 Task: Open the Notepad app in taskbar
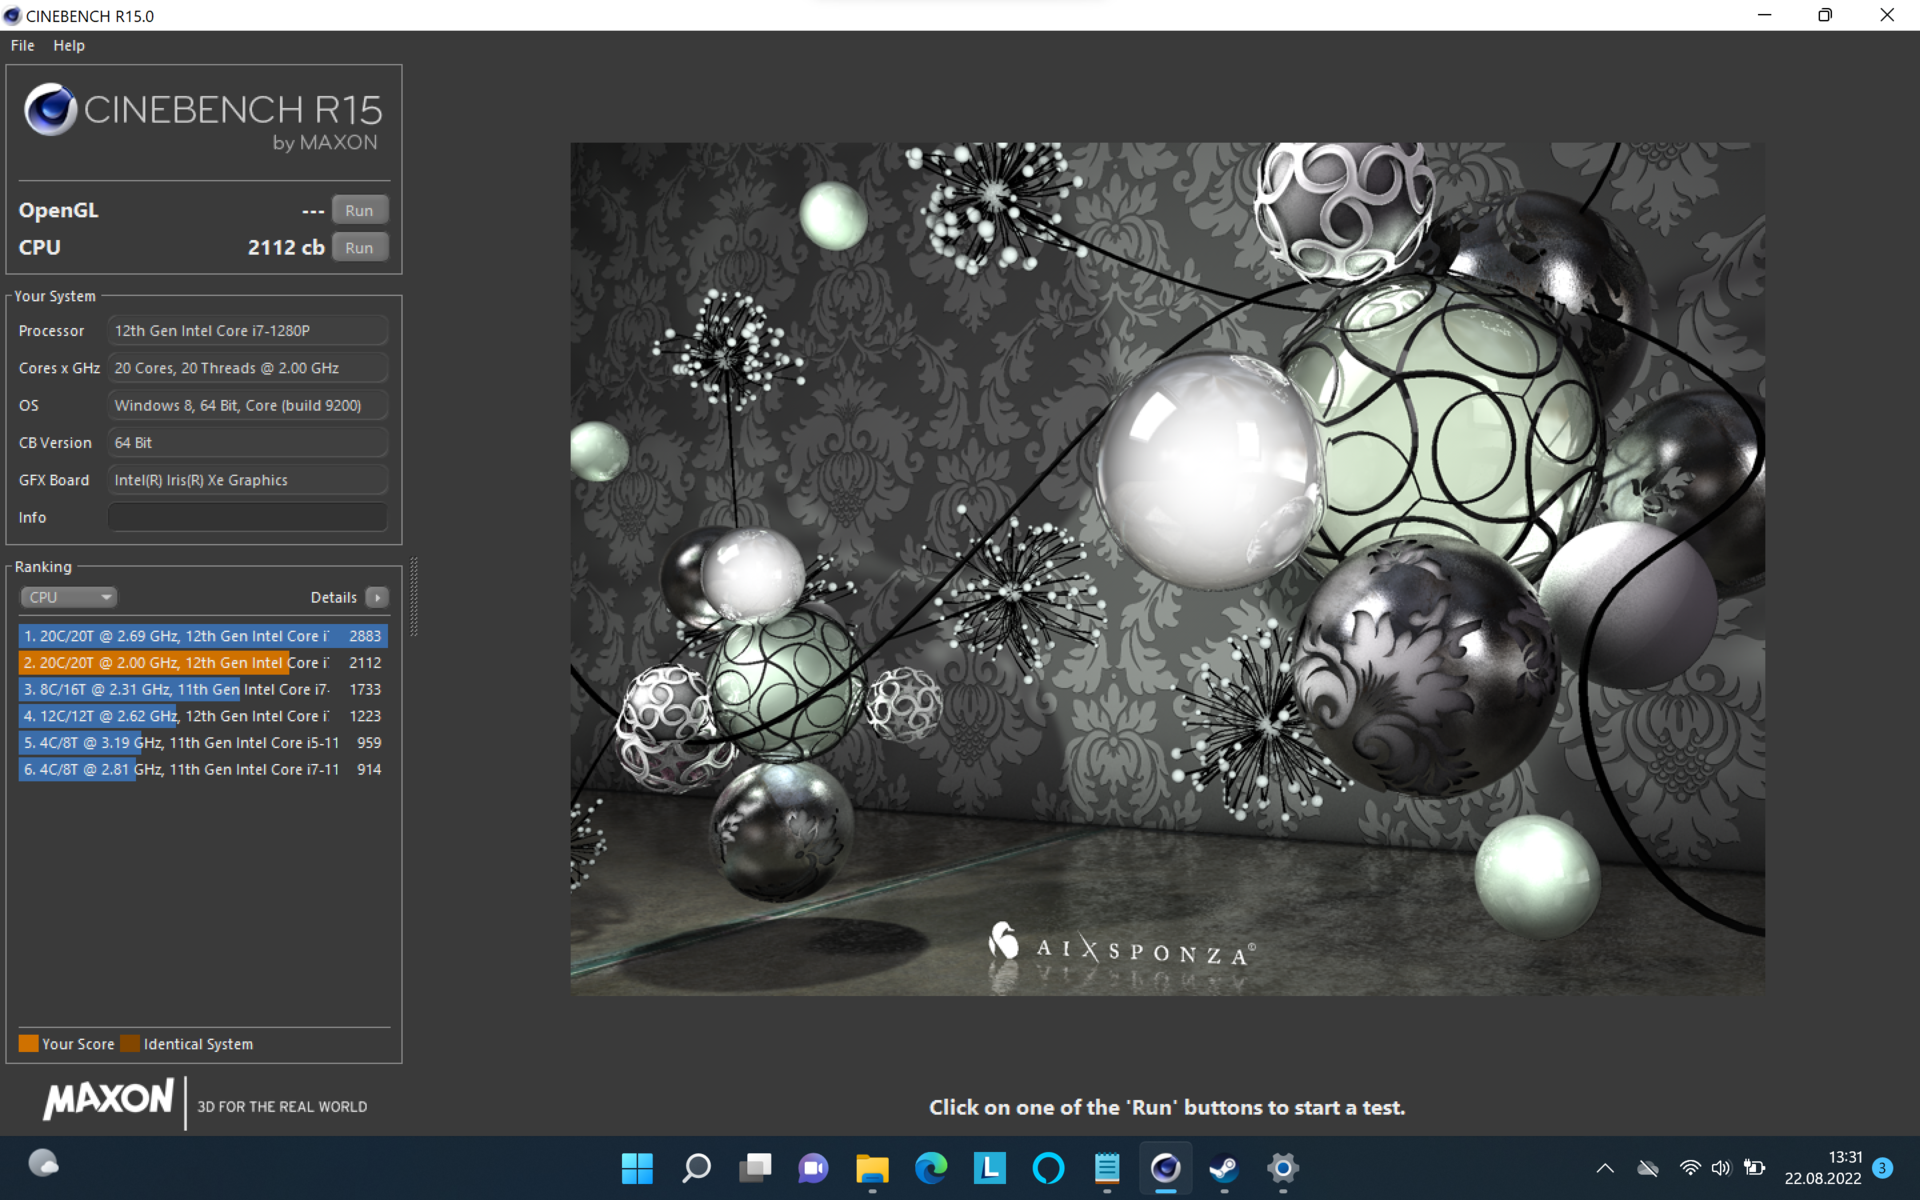point(1107,1167)
